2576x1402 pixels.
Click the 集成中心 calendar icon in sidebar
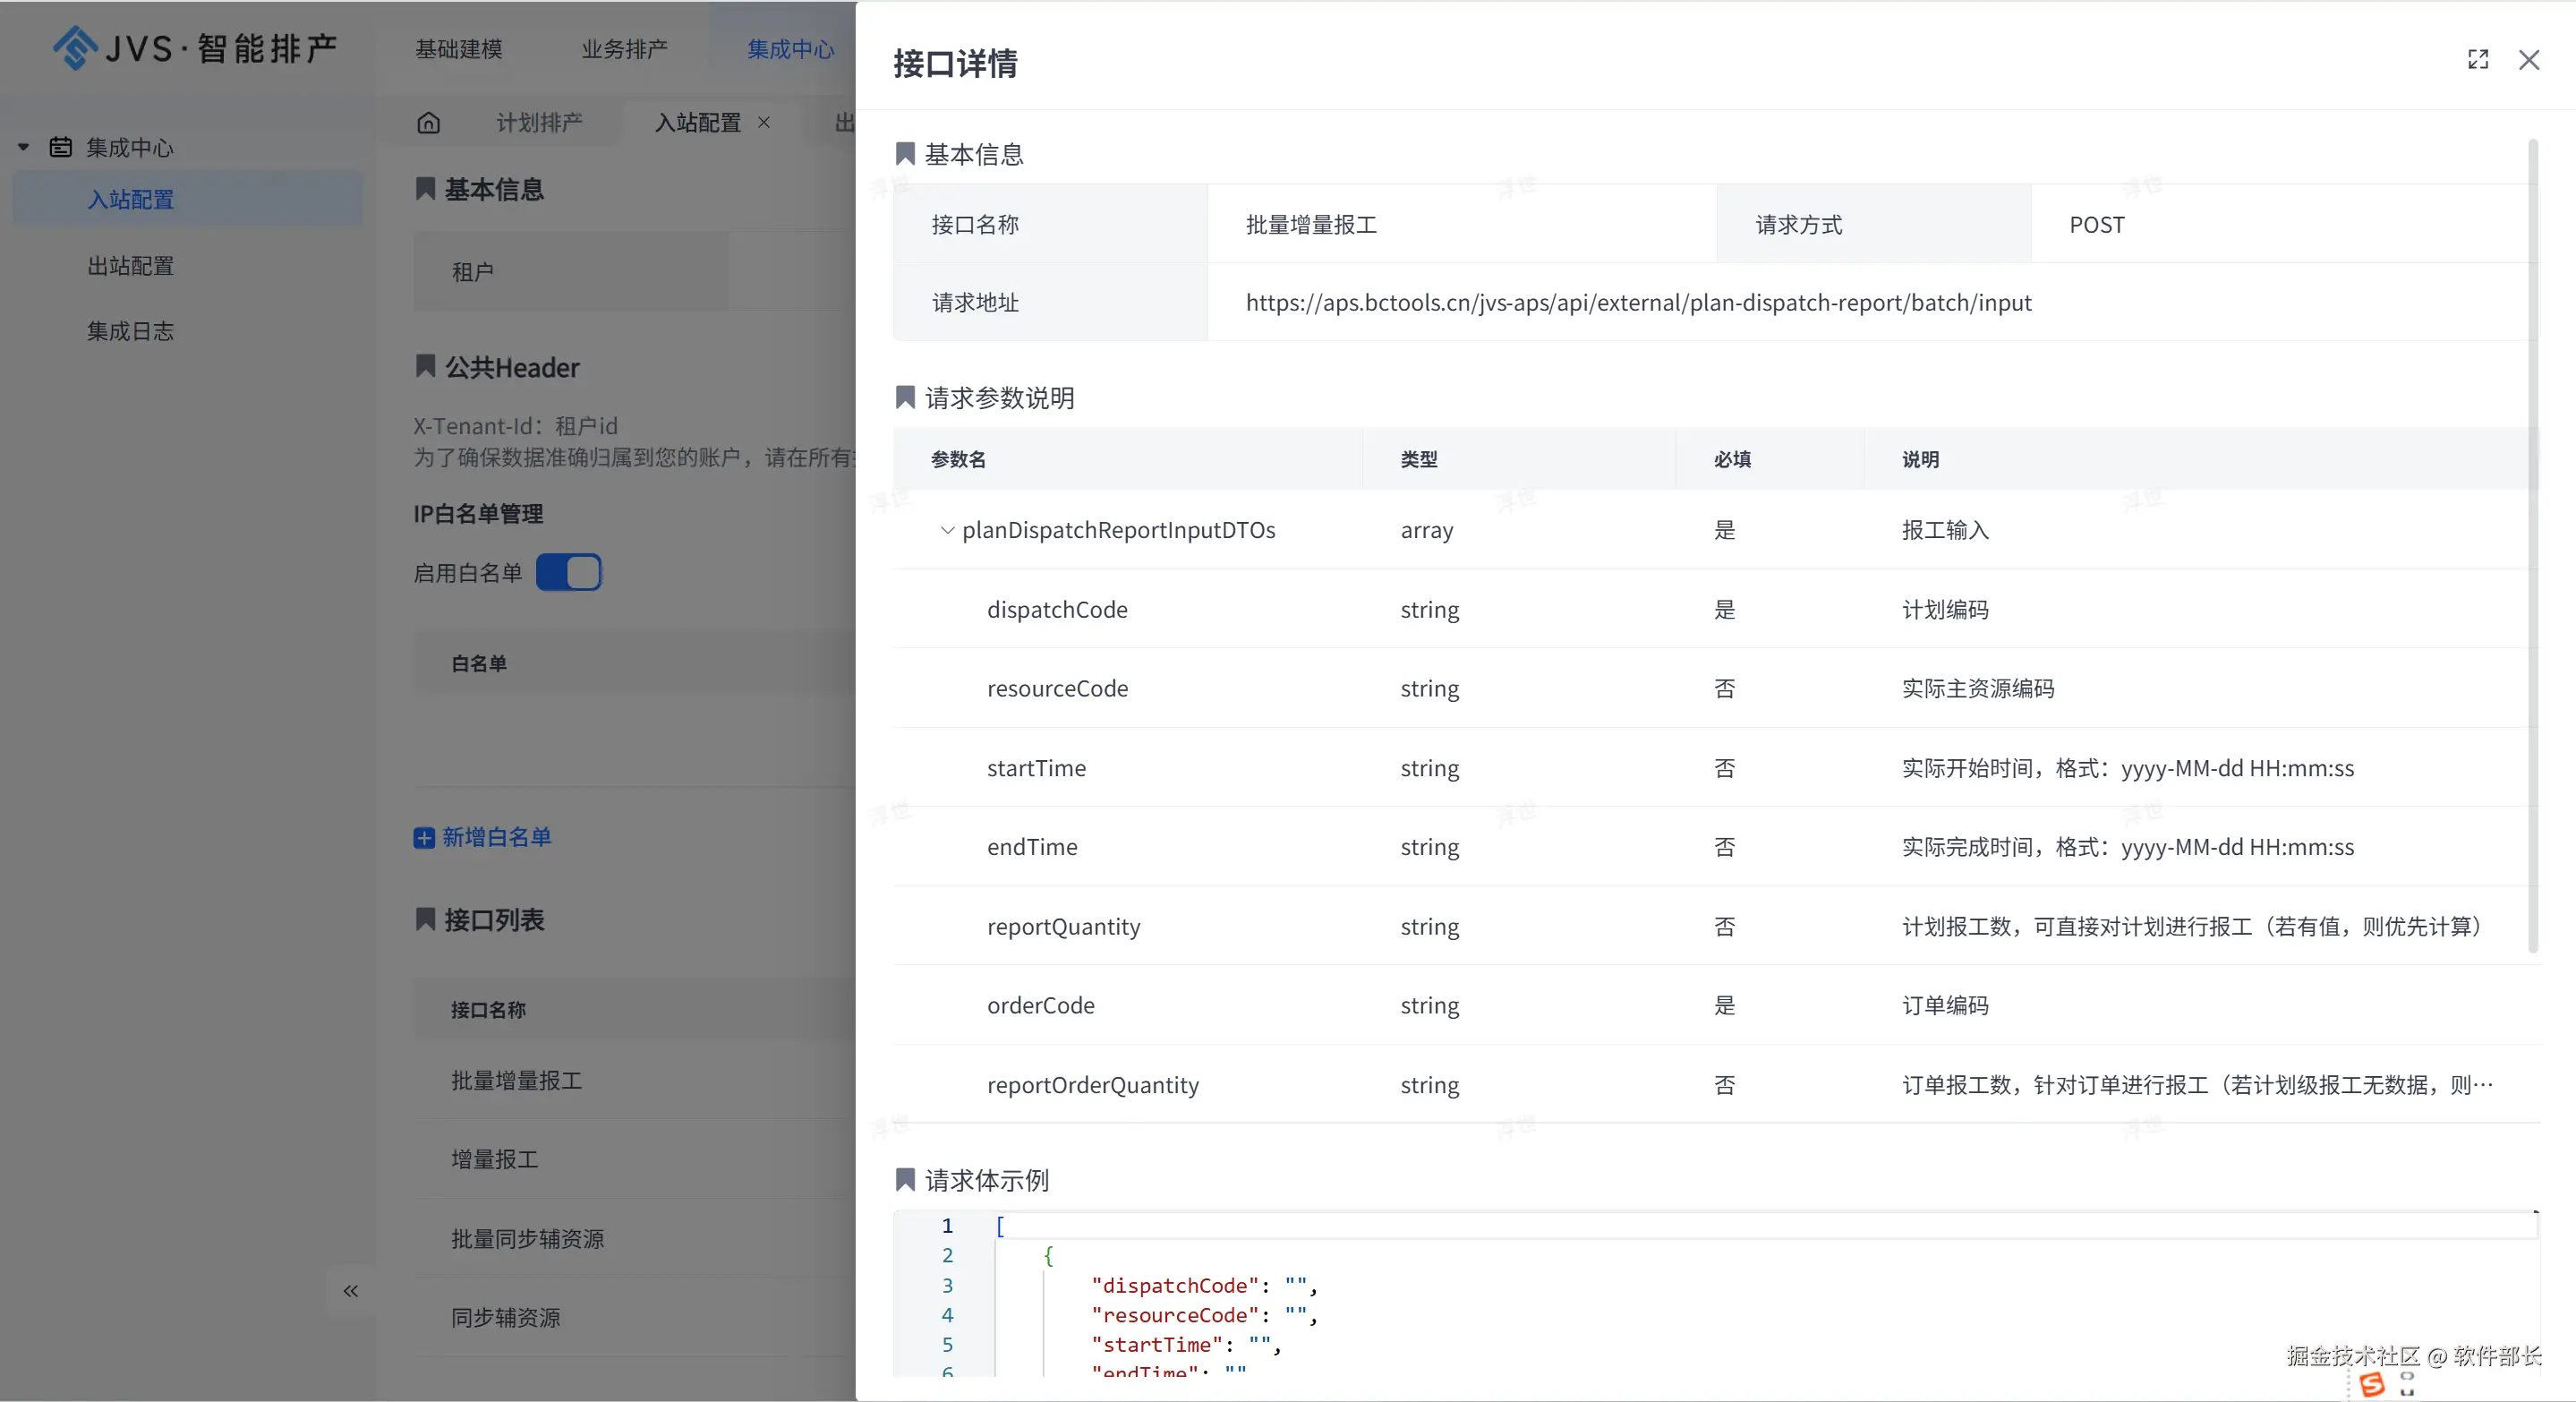coord(61,147)
